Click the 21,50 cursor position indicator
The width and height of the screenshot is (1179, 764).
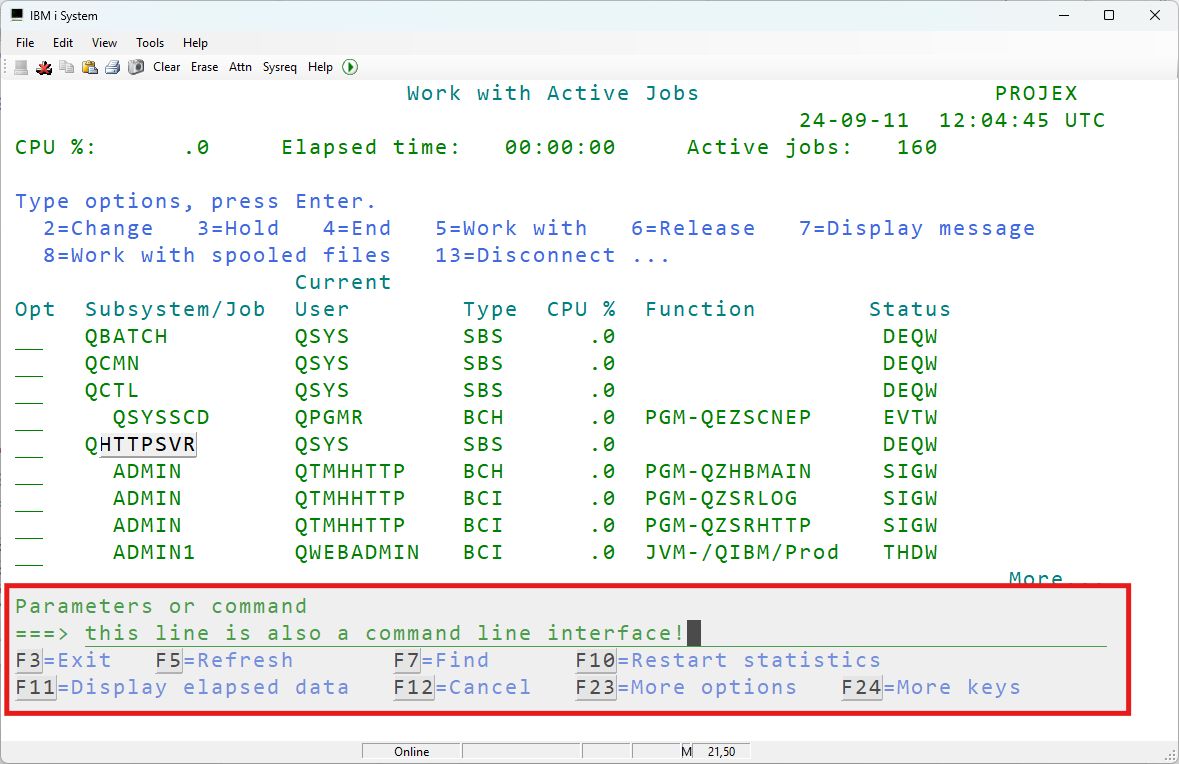click(721, 751)
